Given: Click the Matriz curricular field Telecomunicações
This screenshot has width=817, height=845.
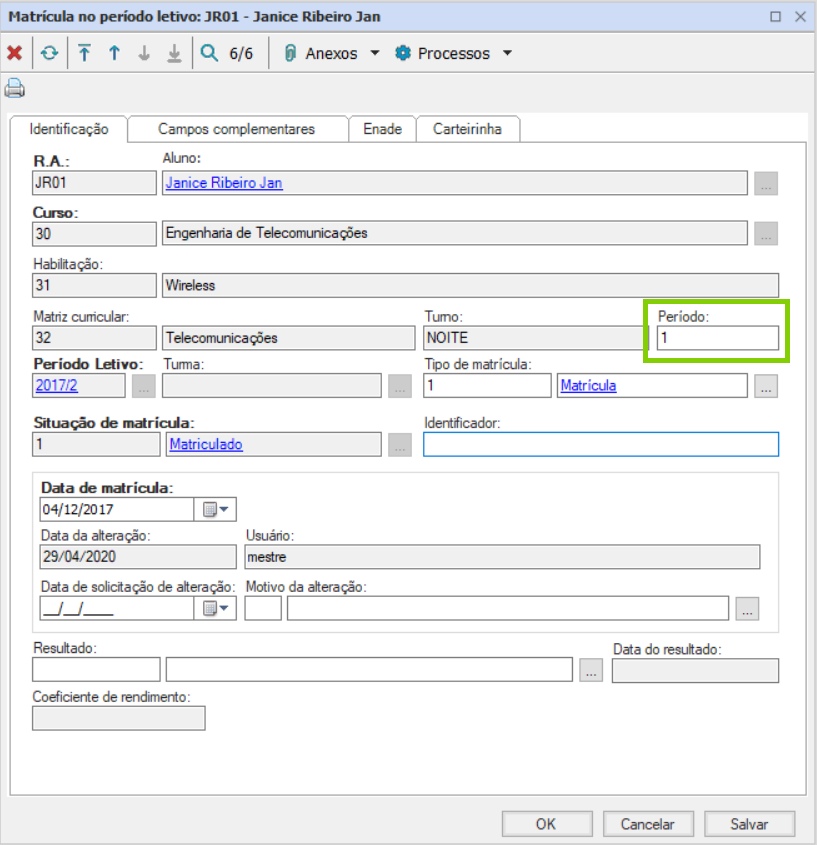Looking at the screenshot, I should (x=289, y=338).
